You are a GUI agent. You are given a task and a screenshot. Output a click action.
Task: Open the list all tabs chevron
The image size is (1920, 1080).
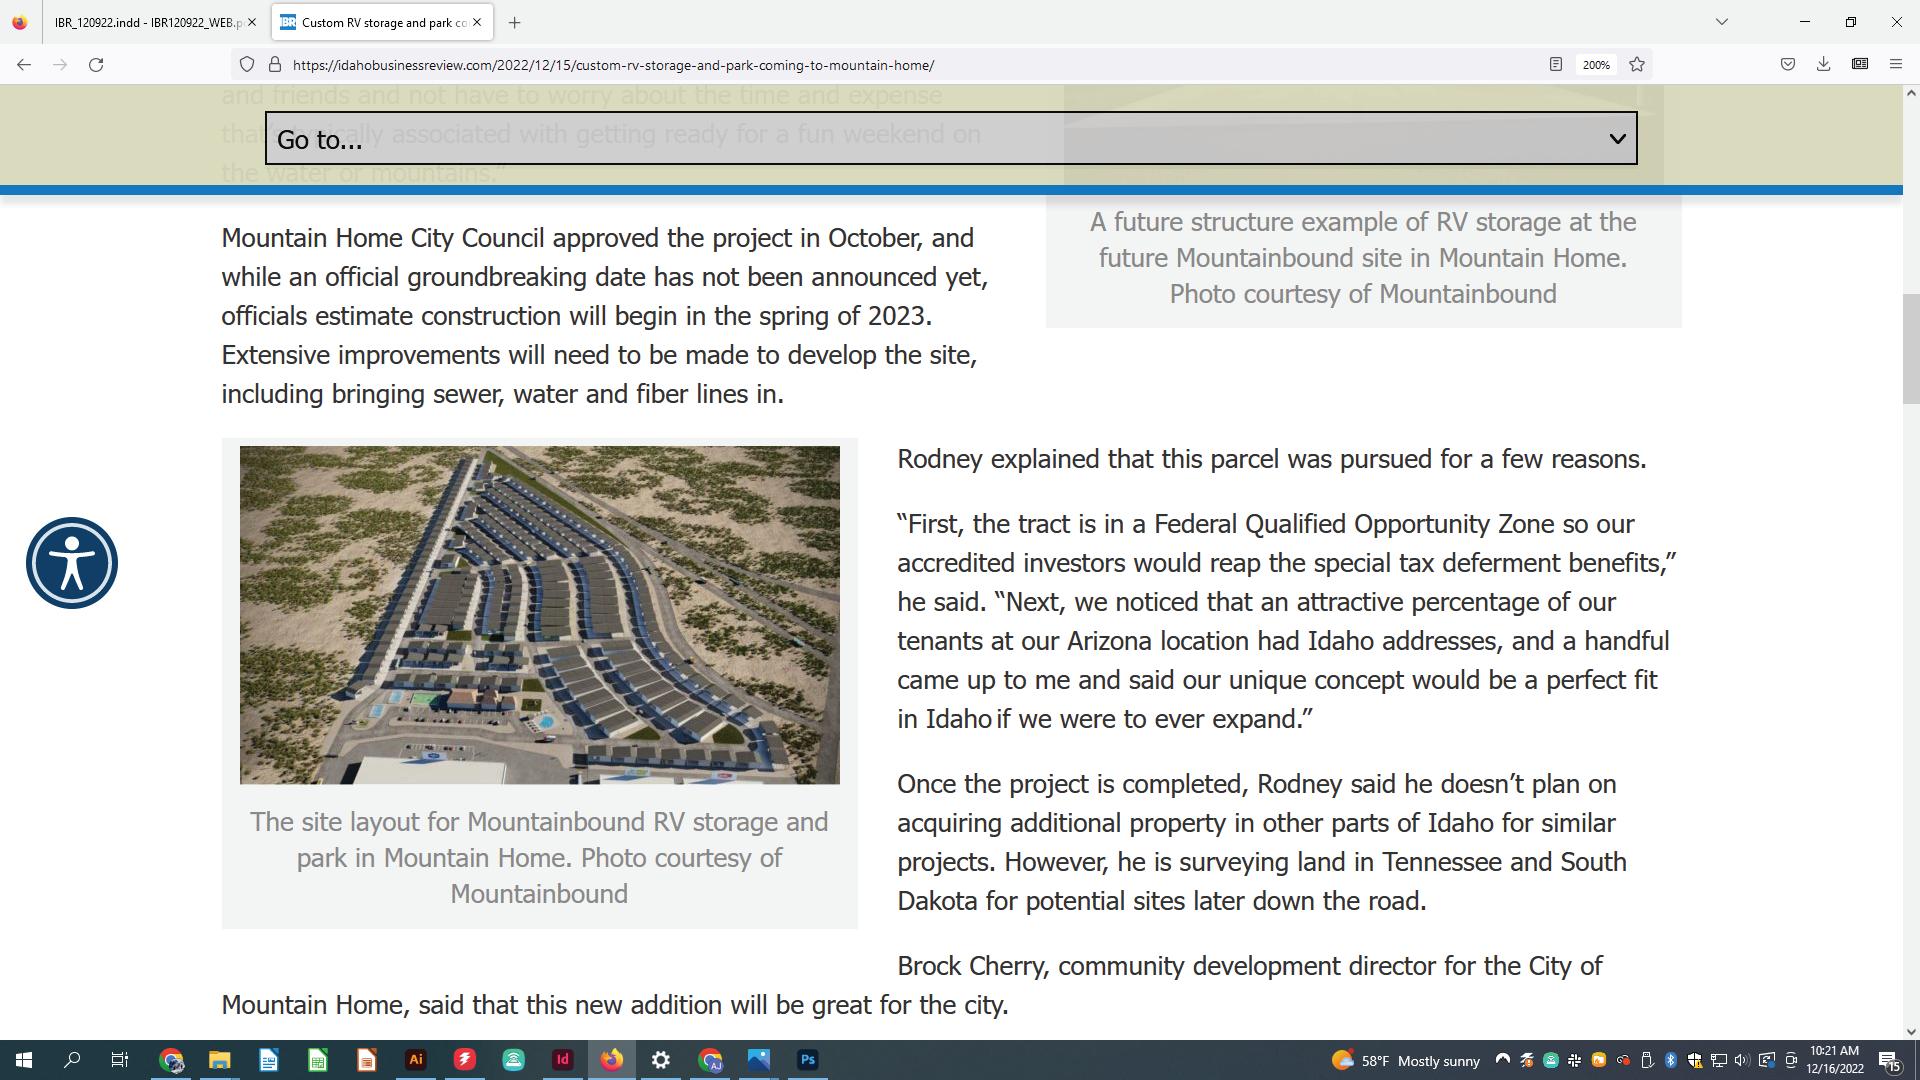1721,22
